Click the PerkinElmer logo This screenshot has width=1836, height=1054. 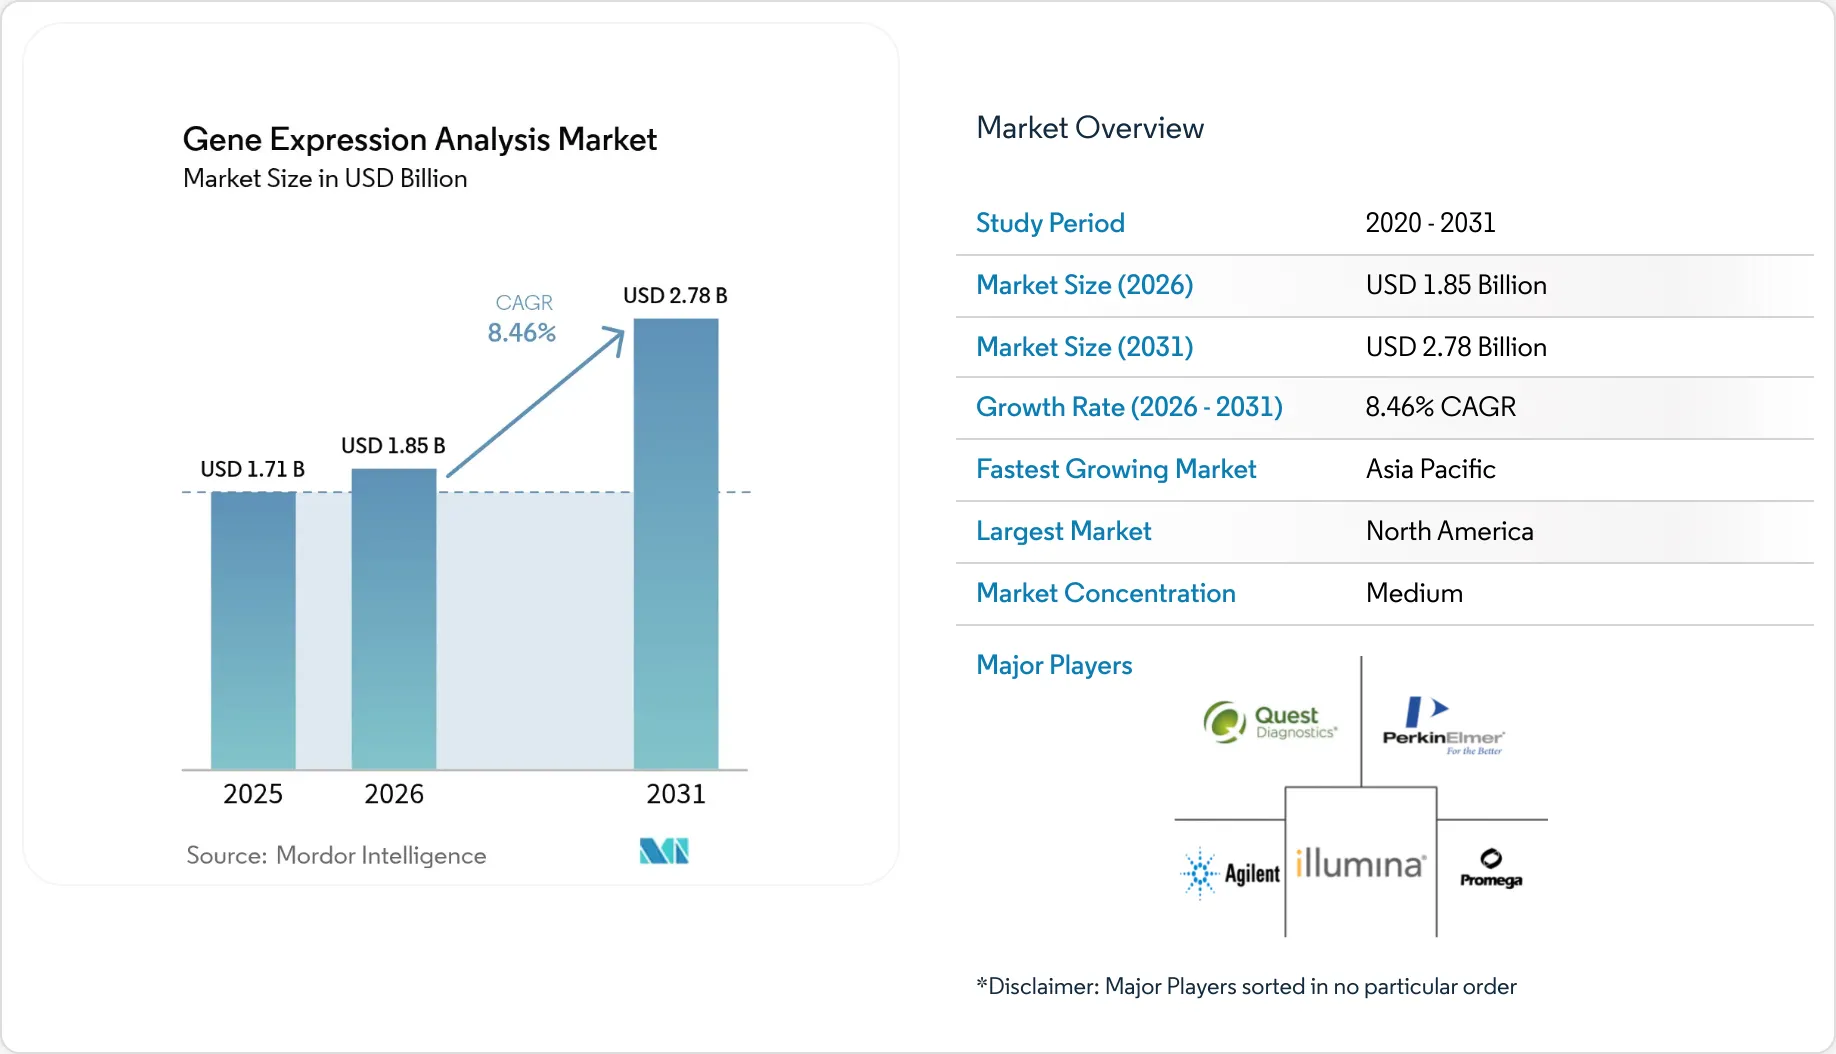(1443, 726)
